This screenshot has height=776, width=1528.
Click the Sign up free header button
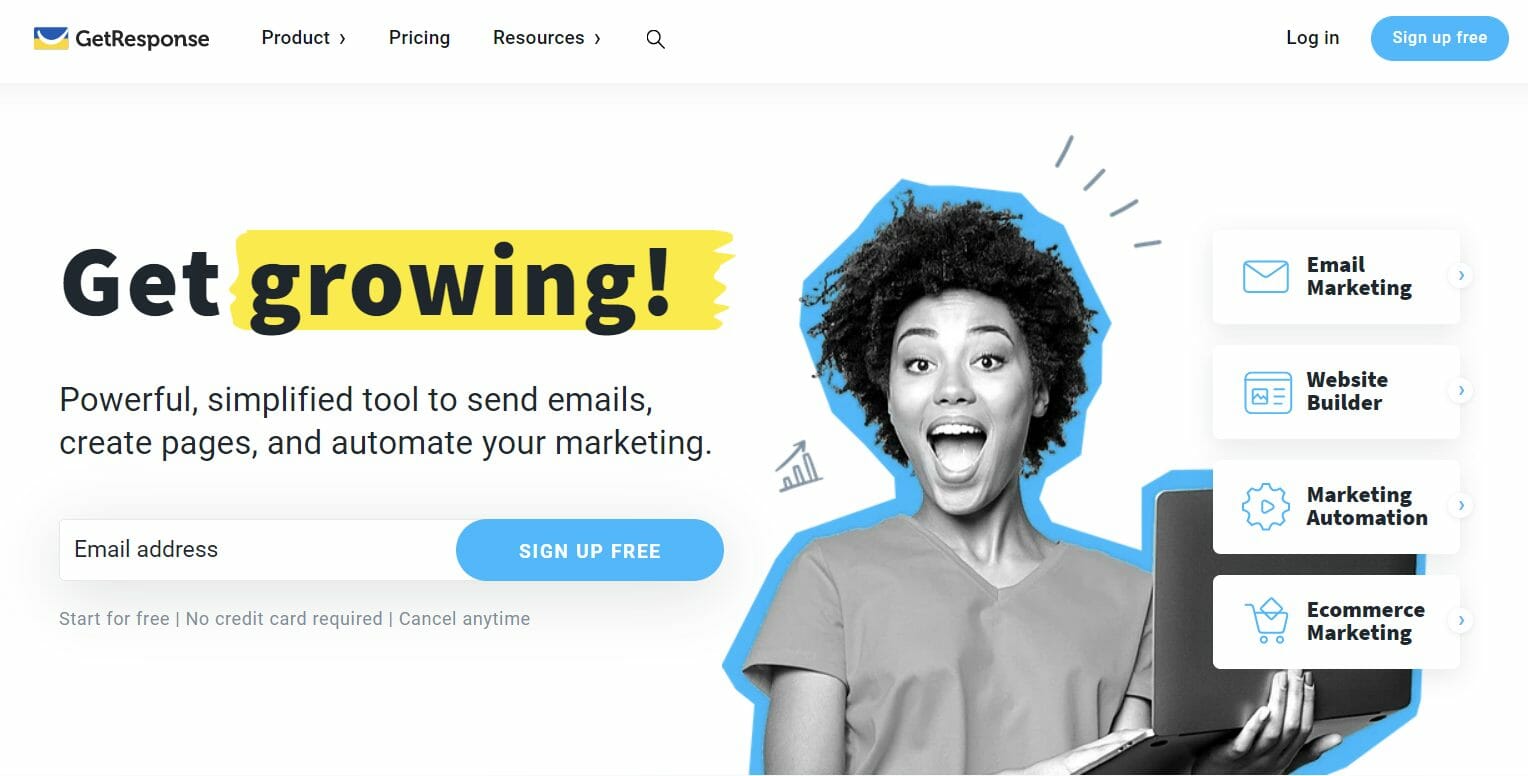click(x=1439, y=38)
